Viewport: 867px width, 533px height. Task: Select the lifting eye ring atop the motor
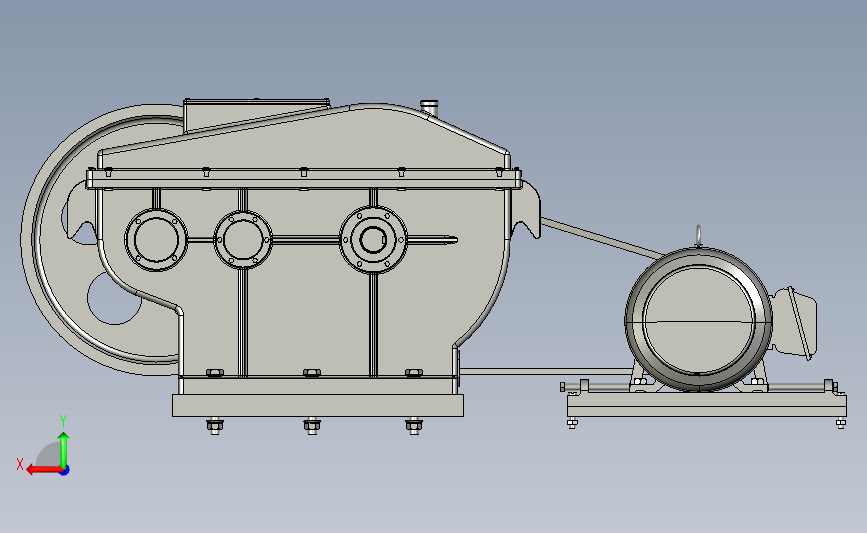699,236
